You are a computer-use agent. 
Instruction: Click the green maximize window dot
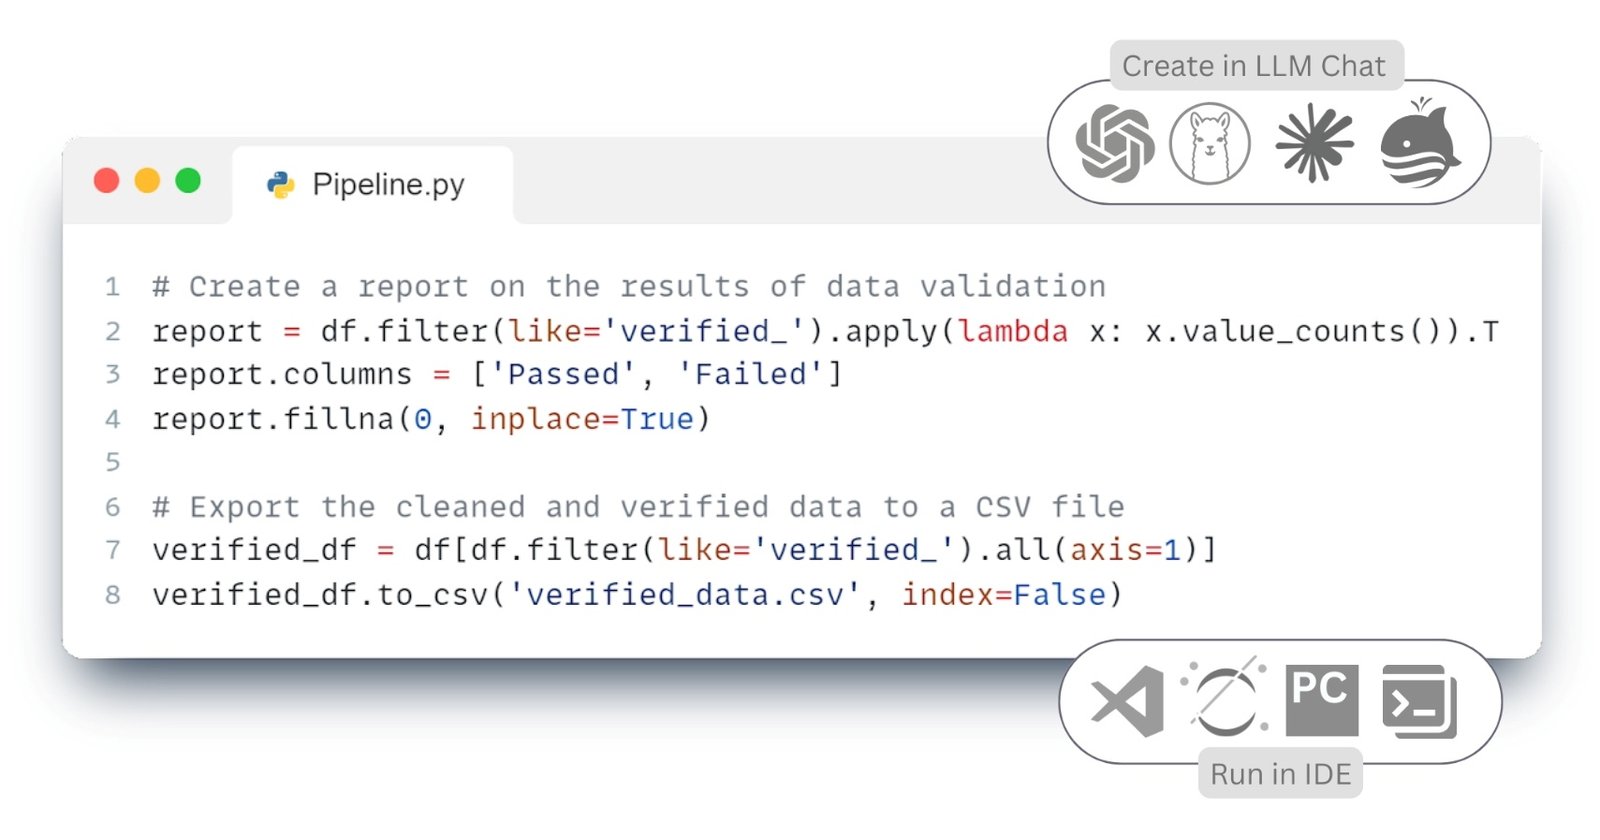point(188,181)
